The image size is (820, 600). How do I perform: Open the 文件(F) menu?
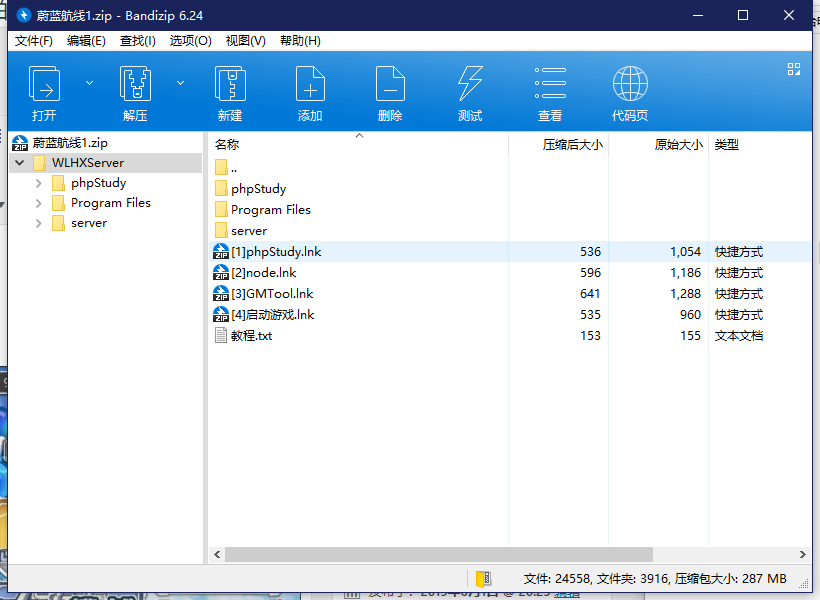pyautogui.click(x=33, y=41)
